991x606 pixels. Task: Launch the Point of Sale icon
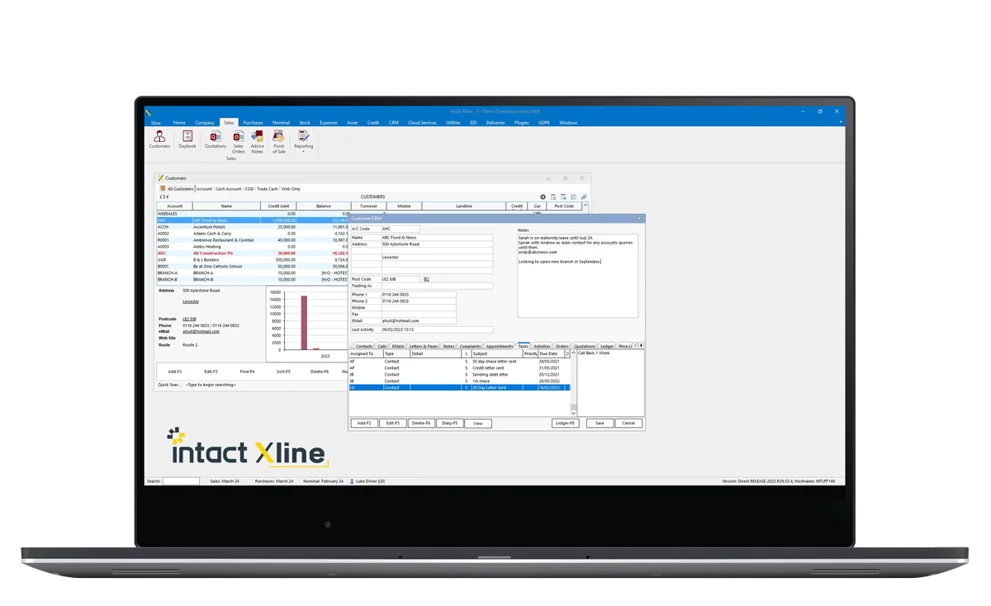(279, 142)
